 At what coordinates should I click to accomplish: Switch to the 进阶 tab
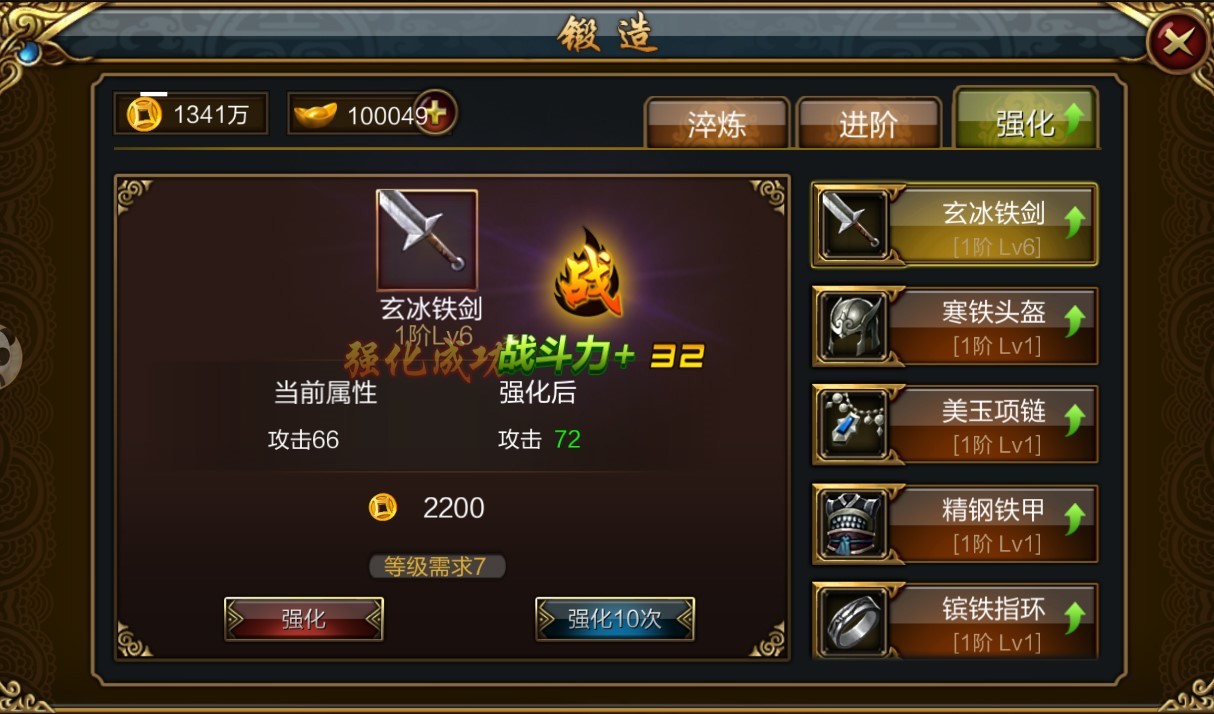click(x=868, y=122)
